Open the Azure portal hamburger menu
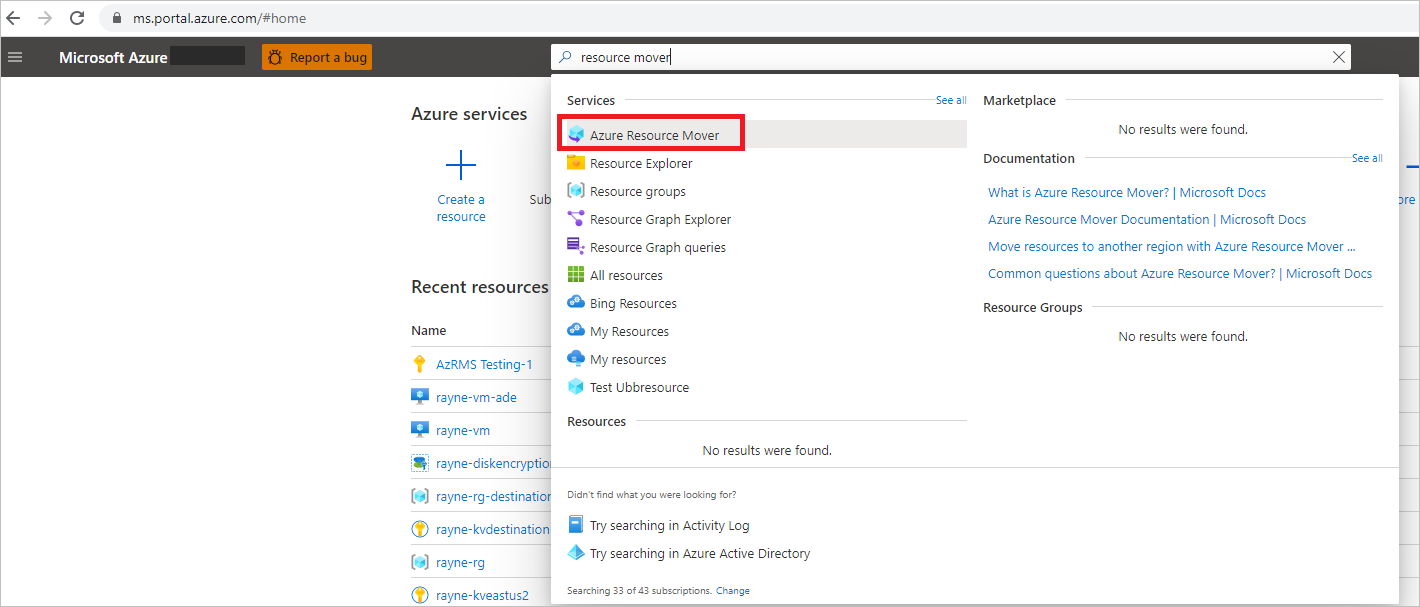The image size is (1420, 607). click(15, 56)
